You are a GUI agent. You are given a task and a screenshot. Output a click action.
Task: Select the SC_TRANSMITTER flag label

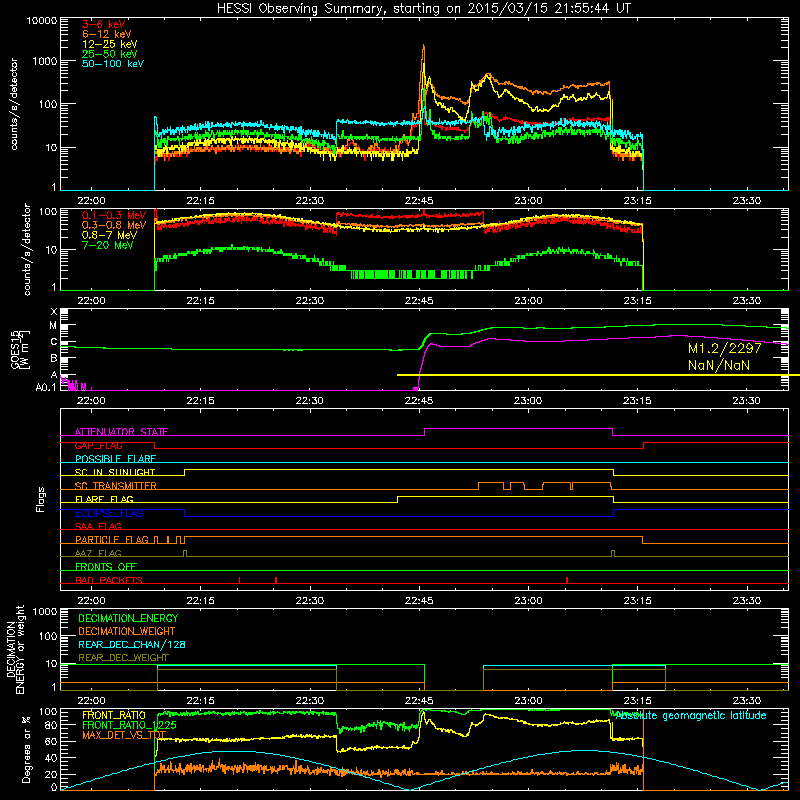[x=116, y=486]
